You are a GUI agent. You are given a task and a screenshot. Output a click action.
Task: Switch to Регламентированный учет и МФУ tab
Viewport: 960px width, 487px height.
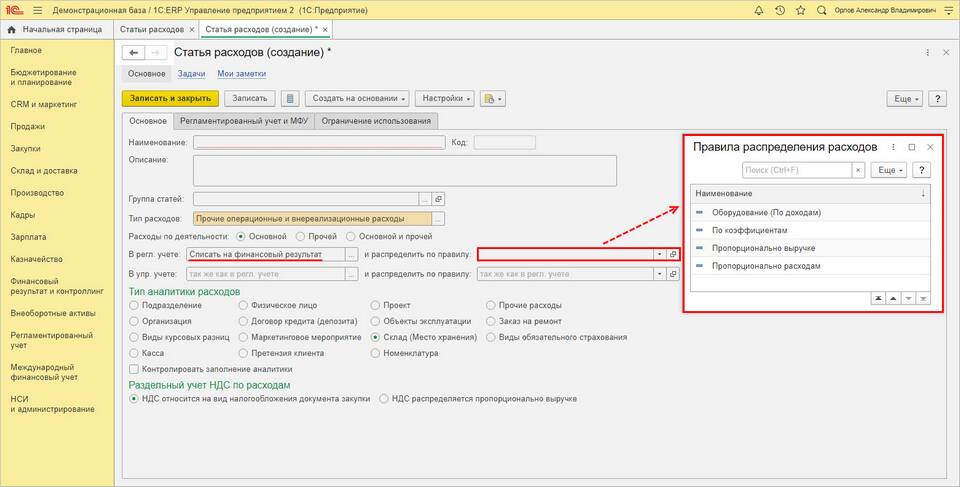(x=243, y=121)
